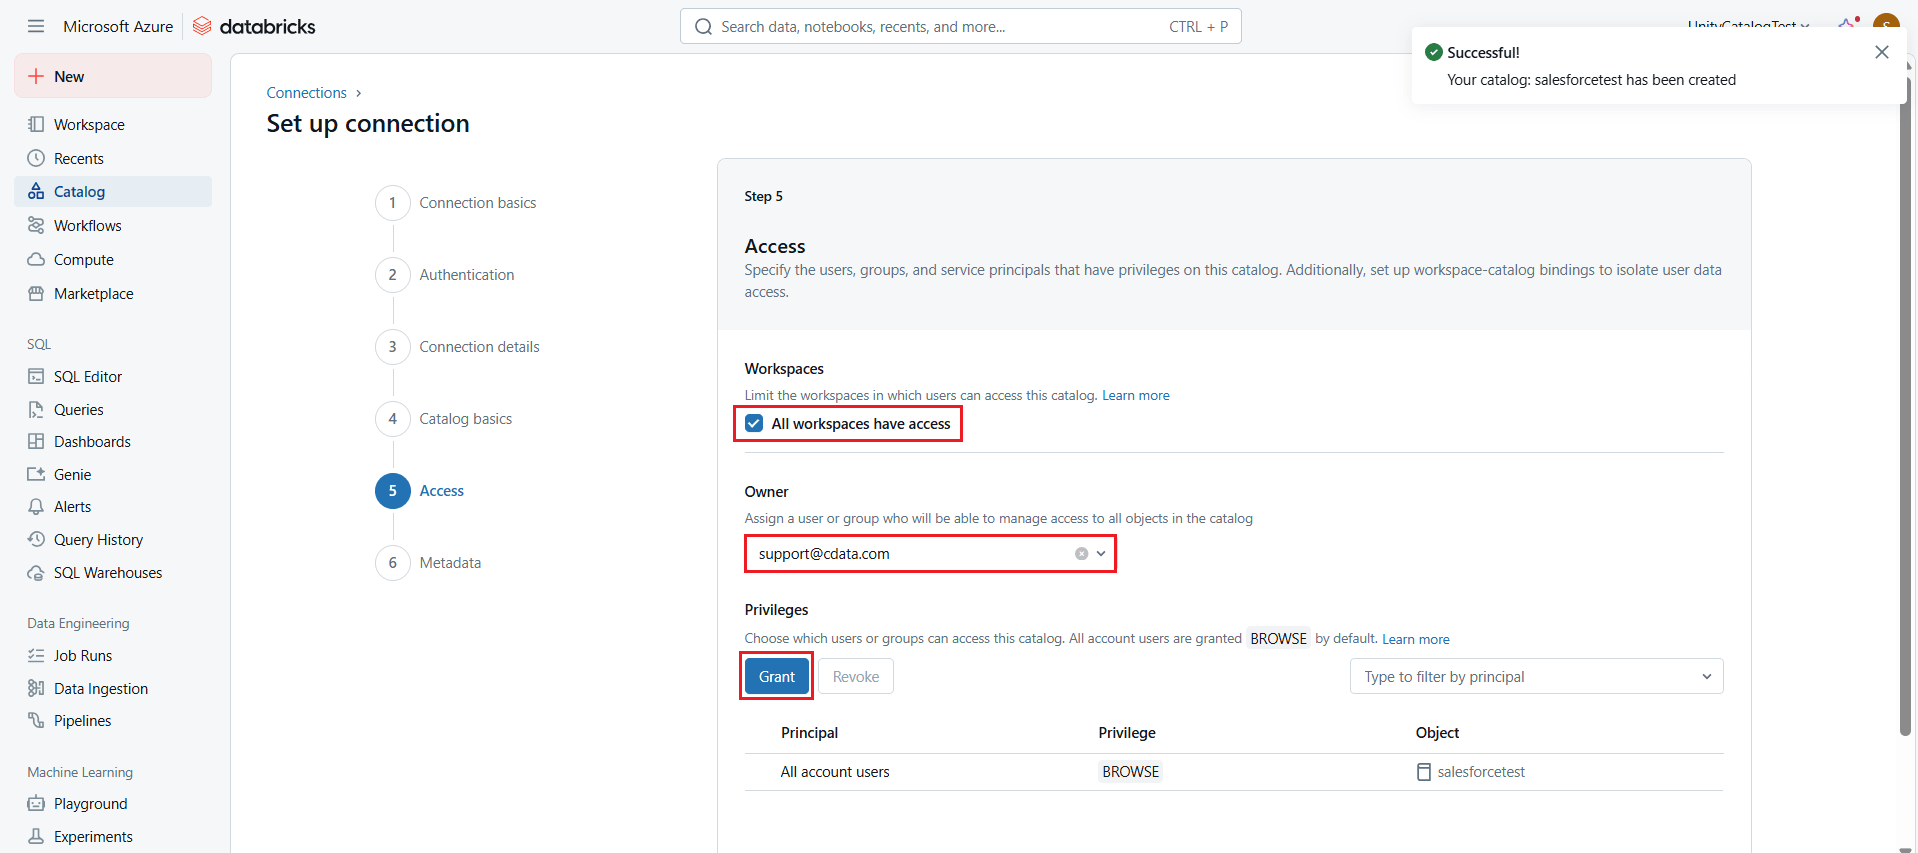
Task: Open the filter by principal dropdown
Action: click(x=1536, y=677)
